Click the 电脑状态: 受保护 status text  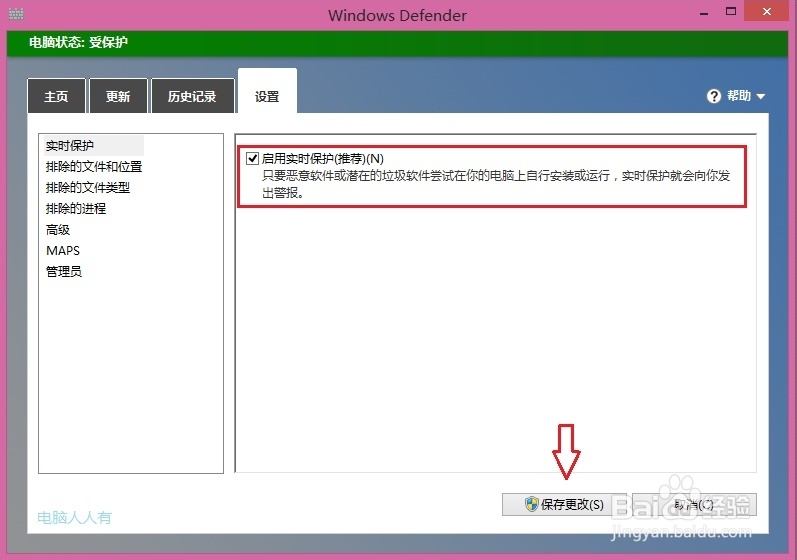coord(78,42)
